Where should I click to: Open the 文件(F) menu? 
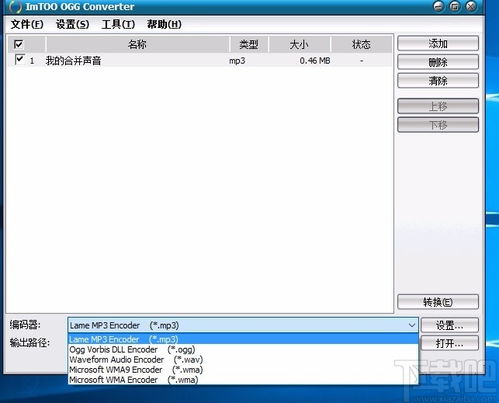pyautogui.click(x=27, y=24)
